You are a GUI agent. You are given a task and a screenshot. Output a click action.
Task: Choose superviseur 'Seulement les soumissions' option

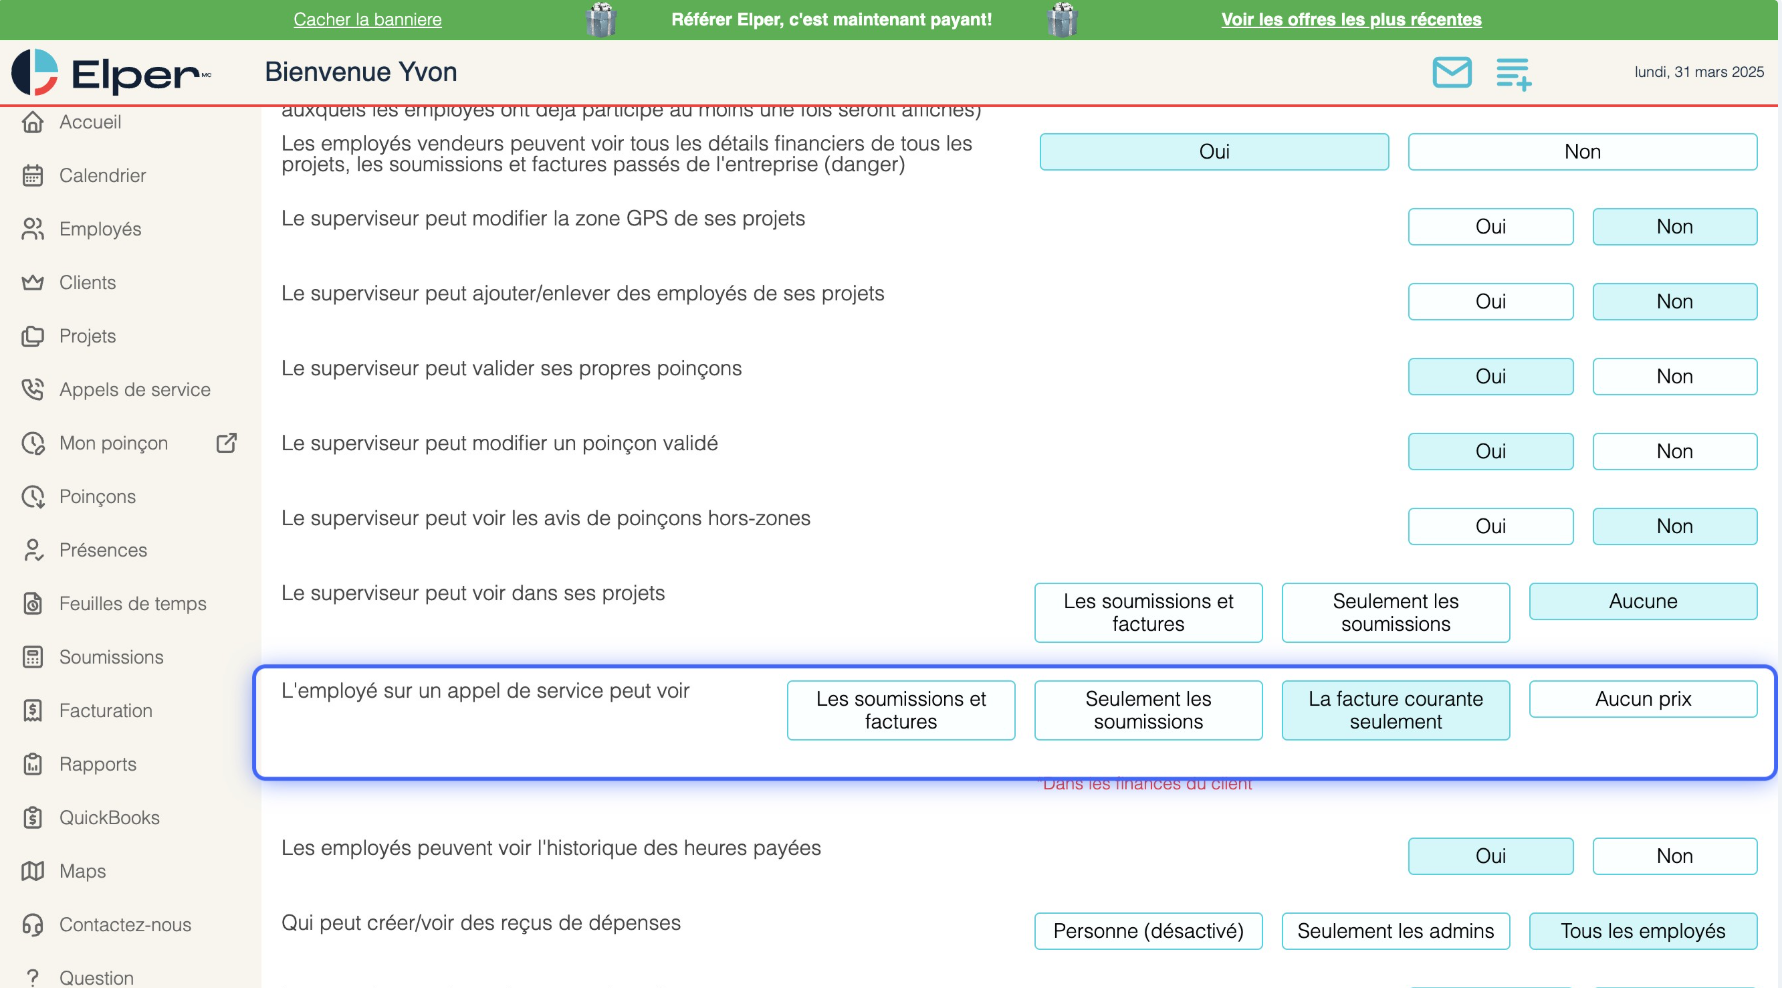click(x=1395, y=613)
